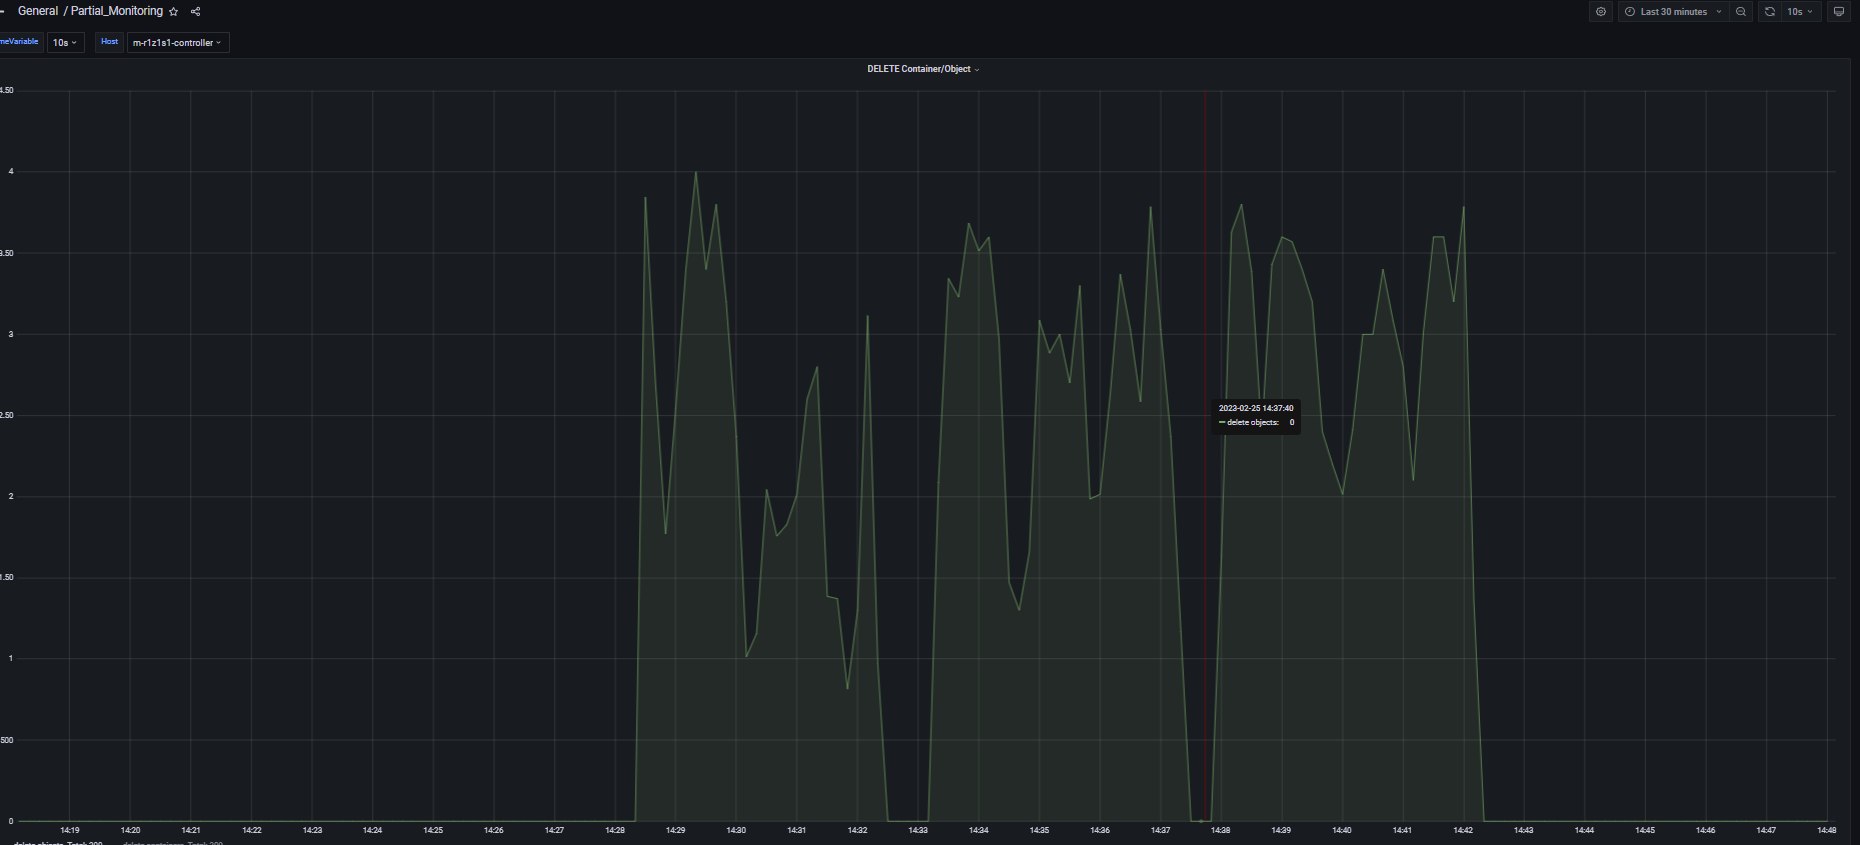
Task: Switch to TV view mode using monitor icon
Action: coord(1838,12)
